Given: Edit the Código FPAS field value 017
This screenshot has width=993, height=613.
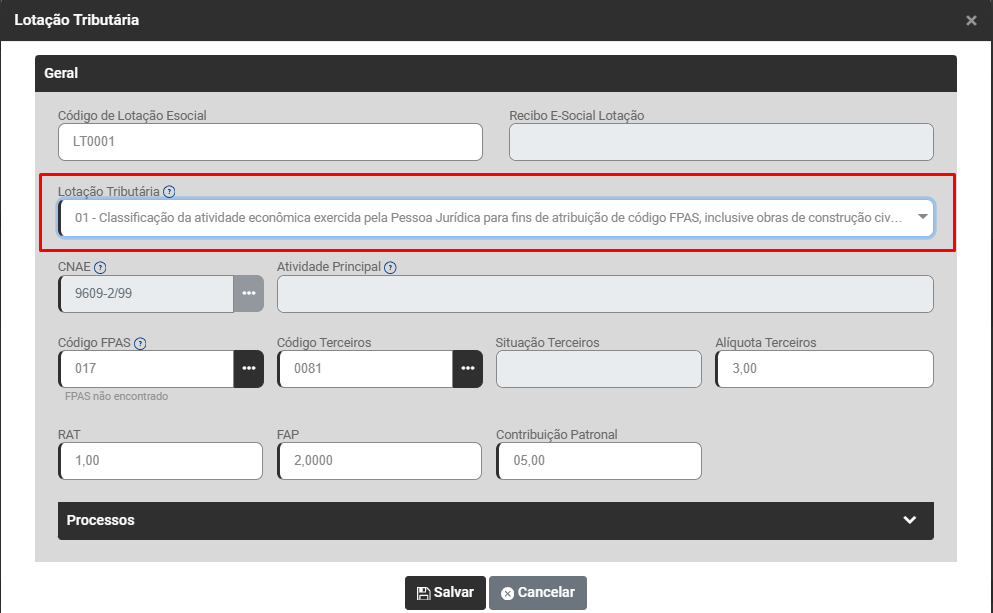Looking at the screenshot, I should click(146, 369).
